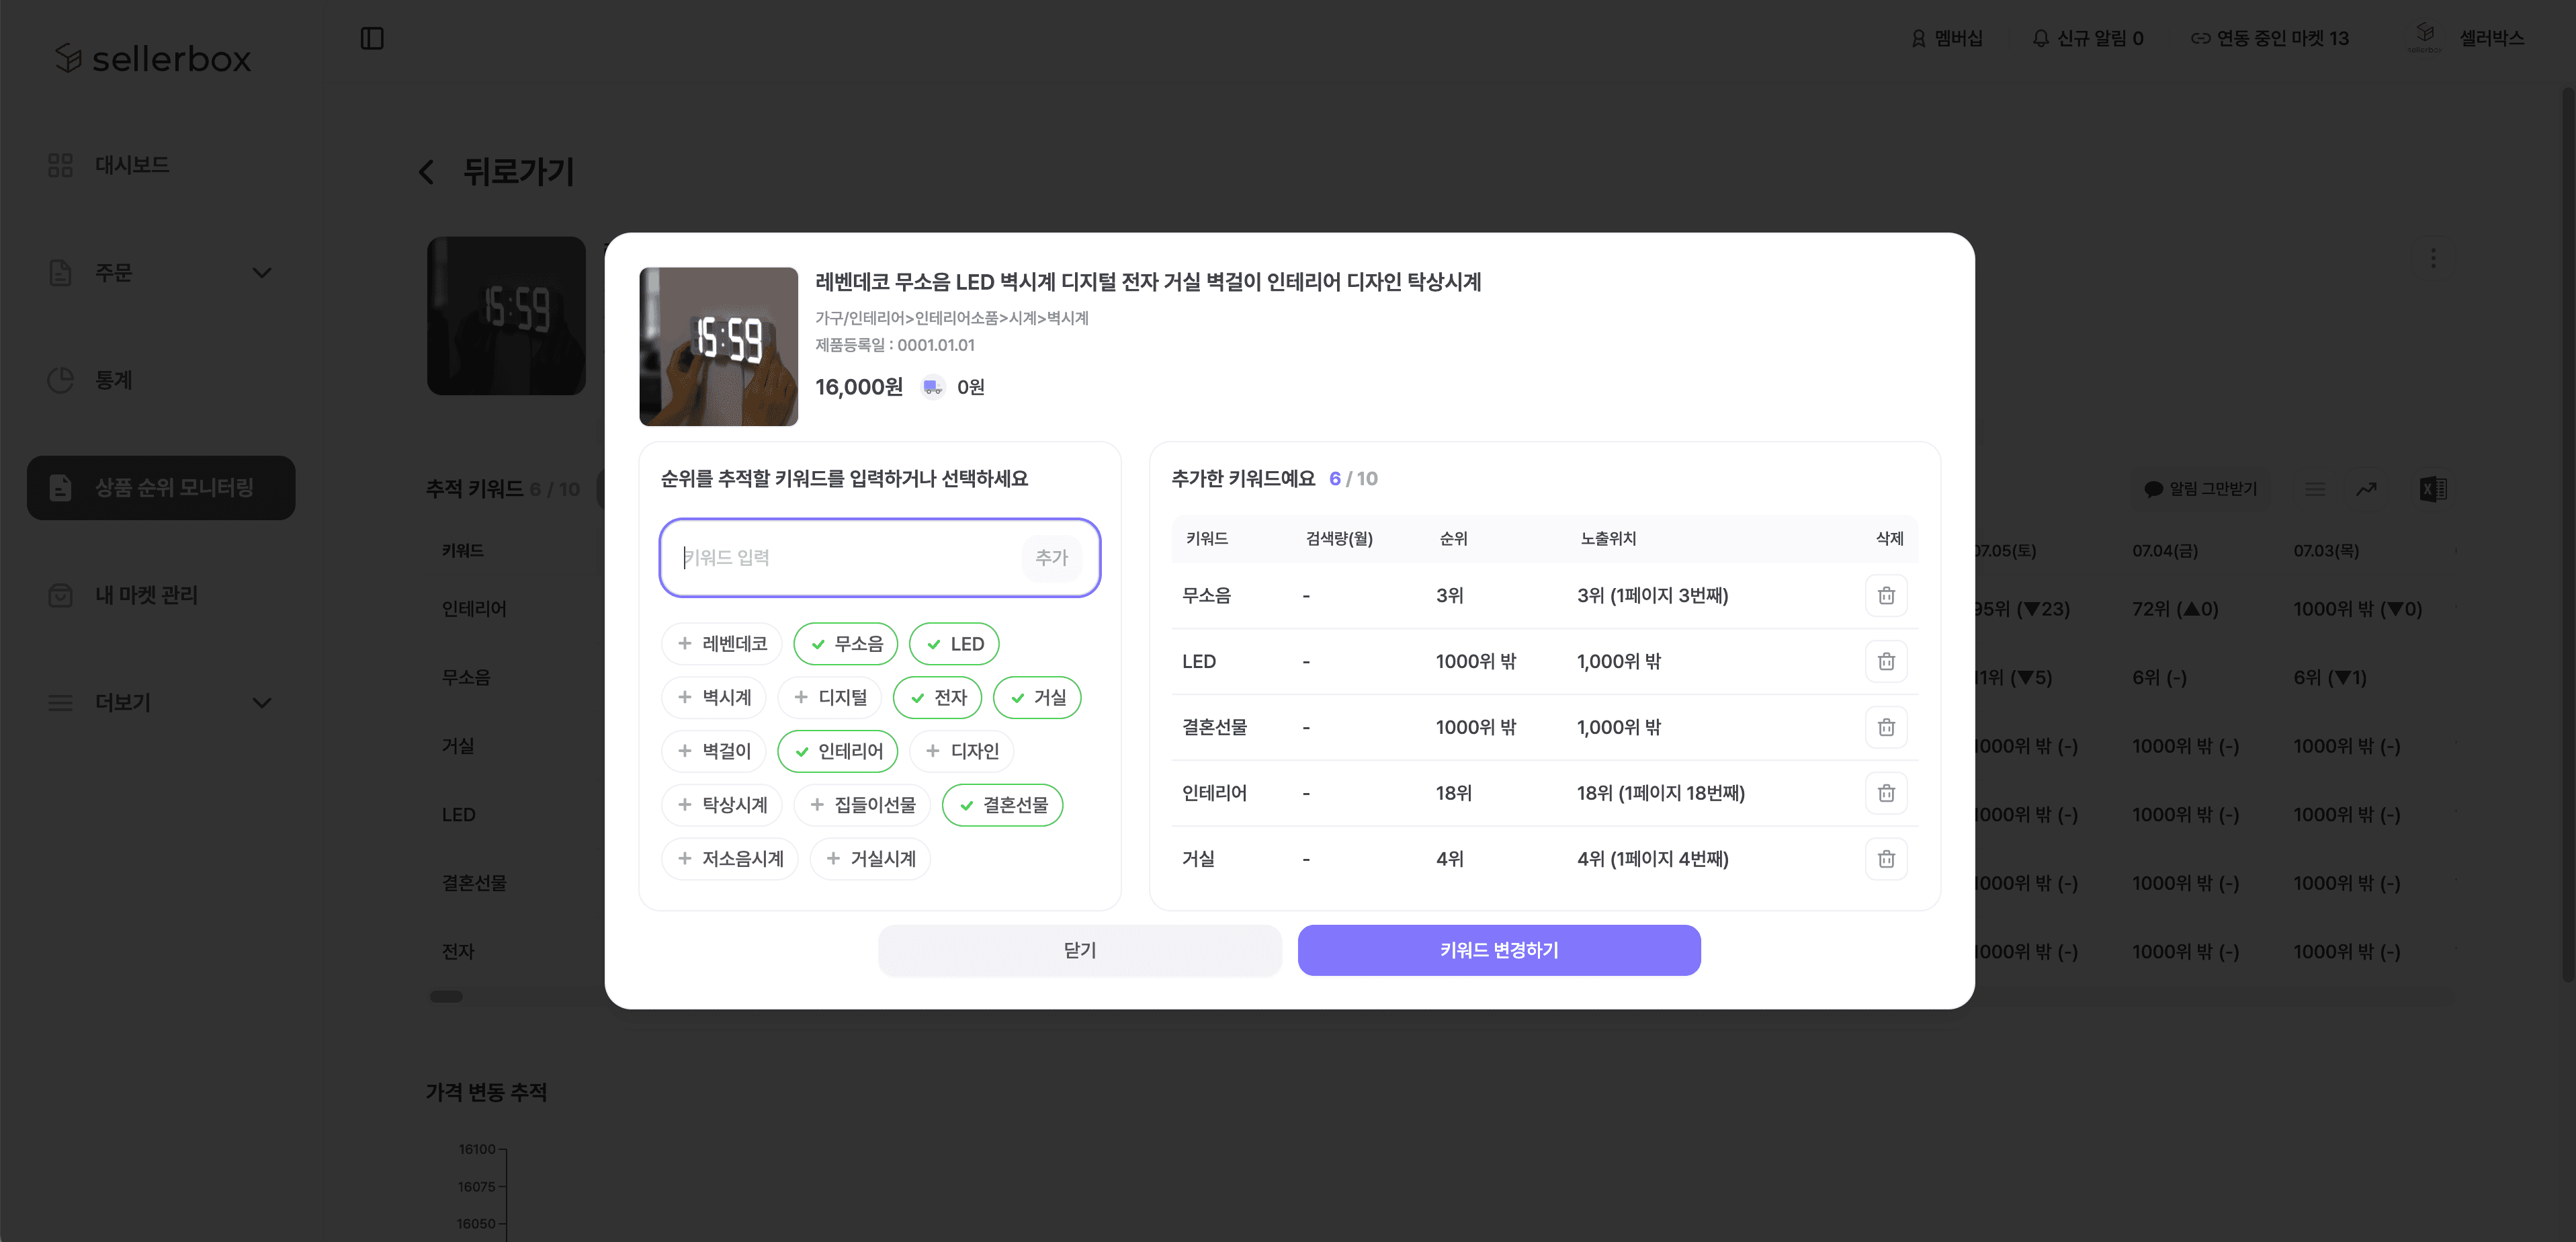The height and width of the screenshot is (1242, 2576).
Task: Toggle the sidebar collapse icon
Action: pos(372,38)
